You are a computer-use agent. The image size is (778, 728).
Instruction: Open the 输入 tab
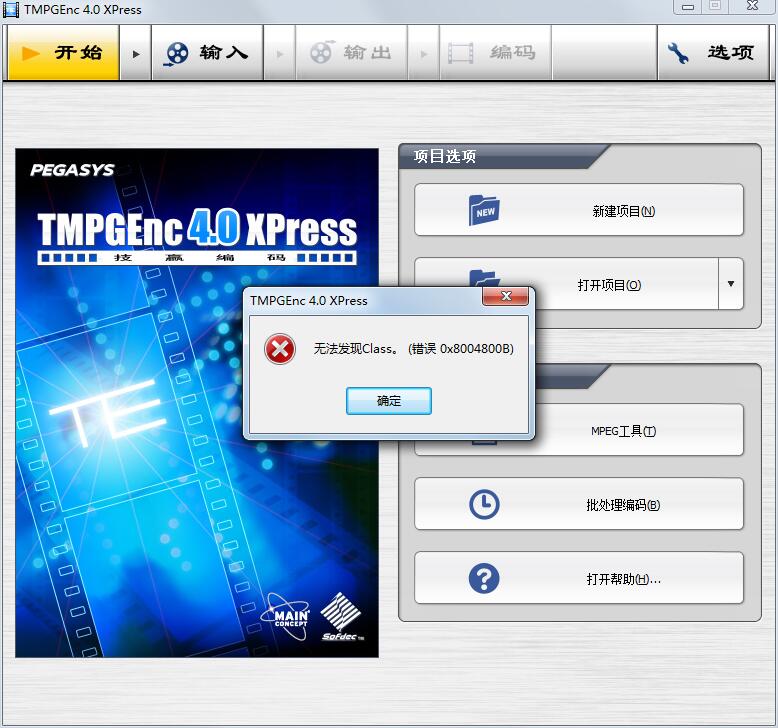tap(207, 53)
